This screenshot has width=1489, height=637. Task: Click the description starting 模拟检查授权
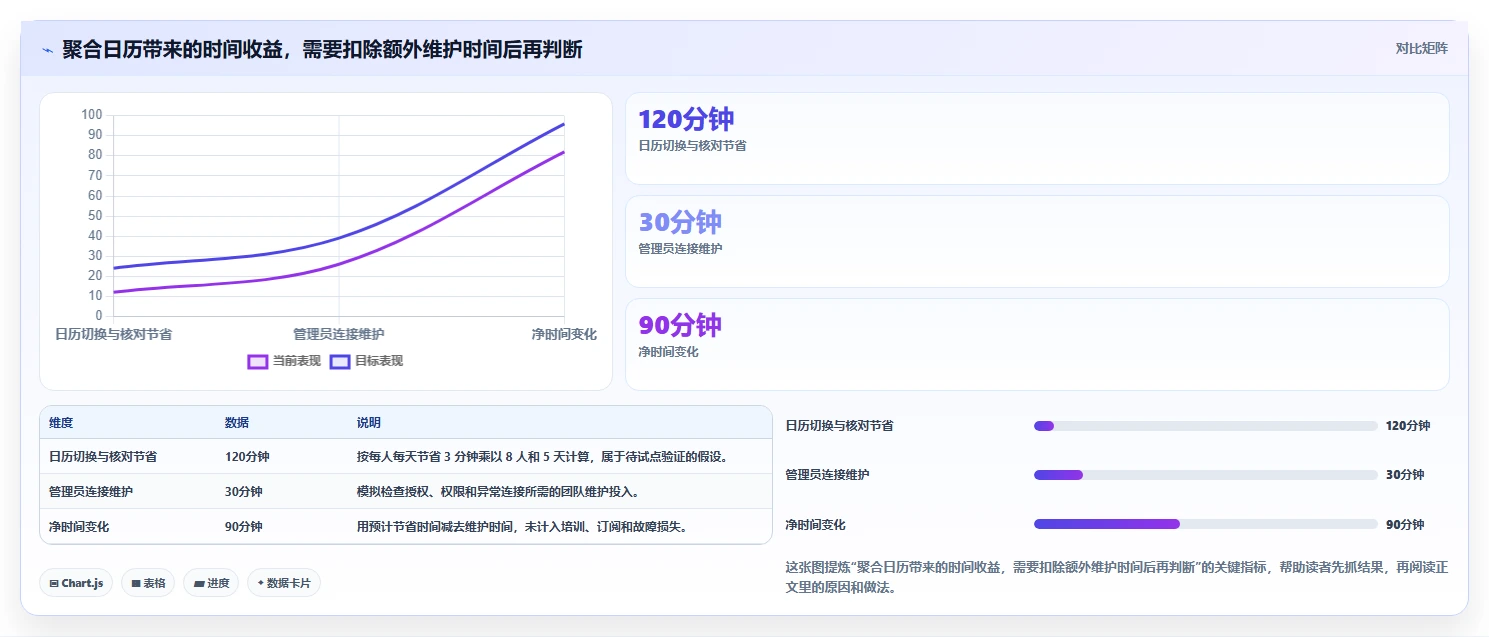pos(498,492)
